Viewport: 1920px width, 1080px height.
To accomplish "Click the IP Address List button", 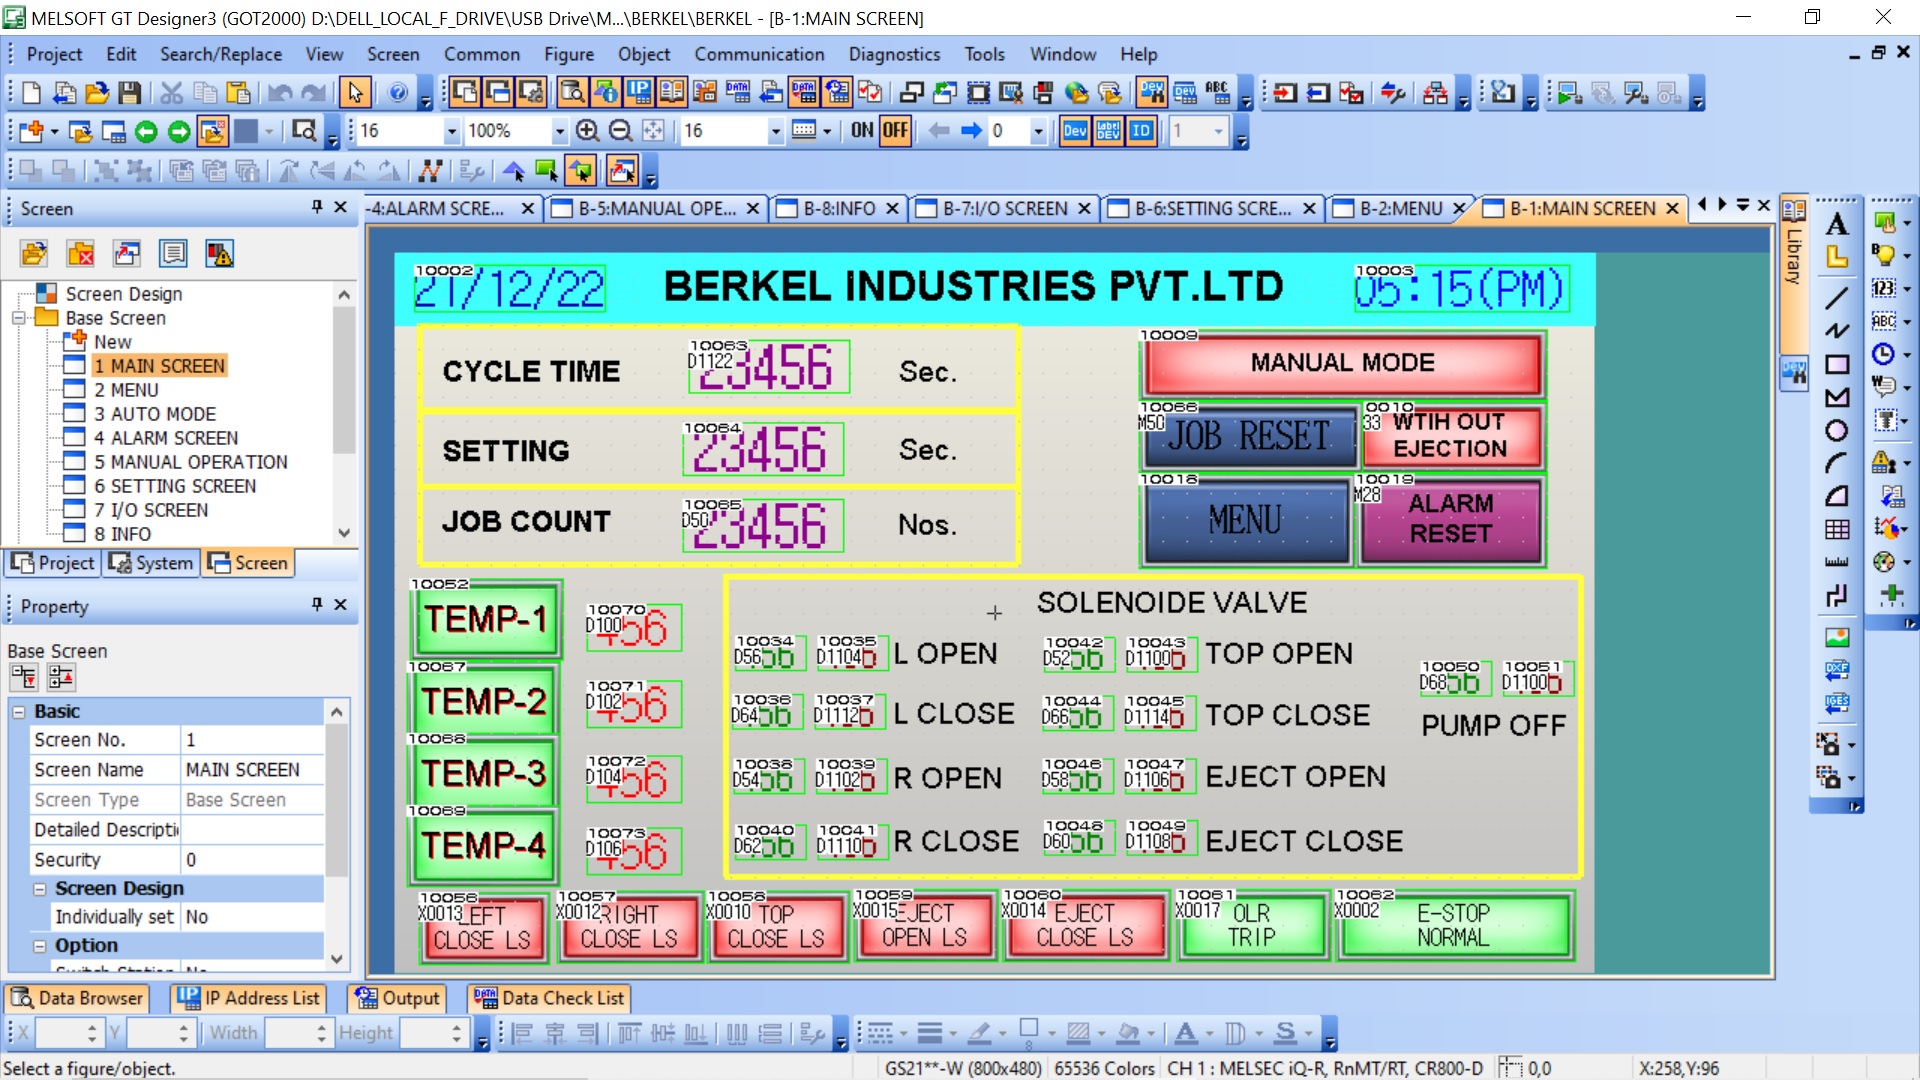I will click(x=250, y=998).
